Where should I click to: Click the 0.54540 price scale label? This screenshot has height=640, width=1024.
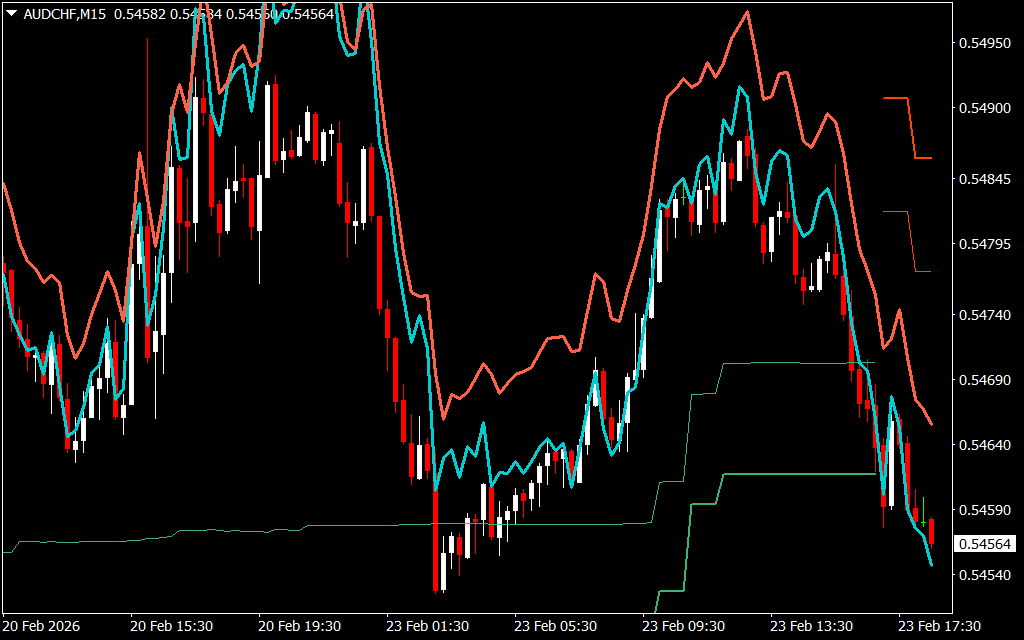(985, 576)
